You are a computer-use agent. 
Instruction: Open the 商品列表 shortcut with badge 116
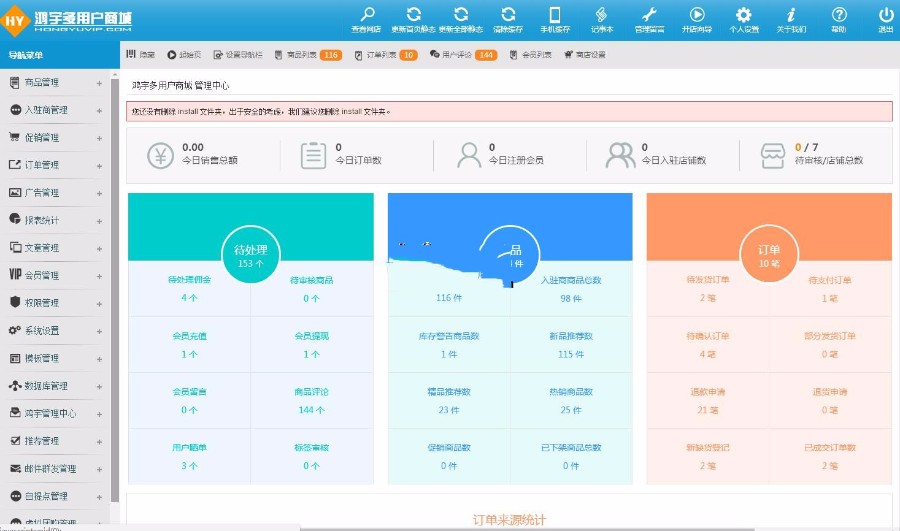(308, 55)
